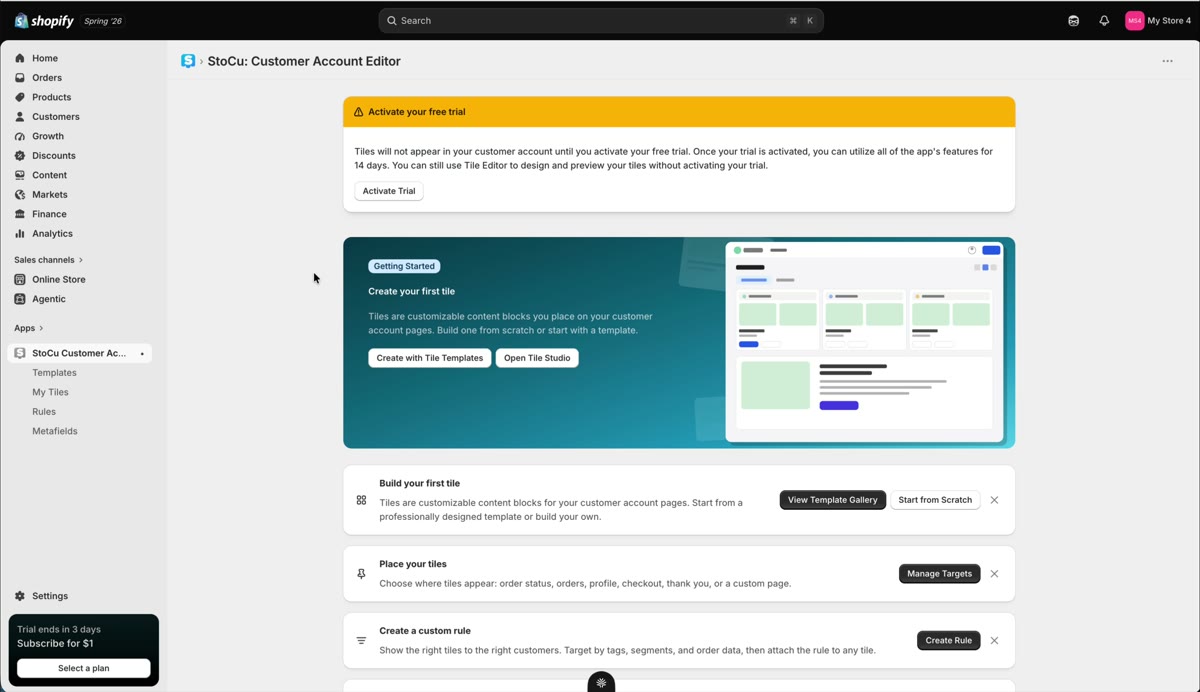Open notifications bell
This screenshot has width=1200, height=692.
[x=1104, y=21]
